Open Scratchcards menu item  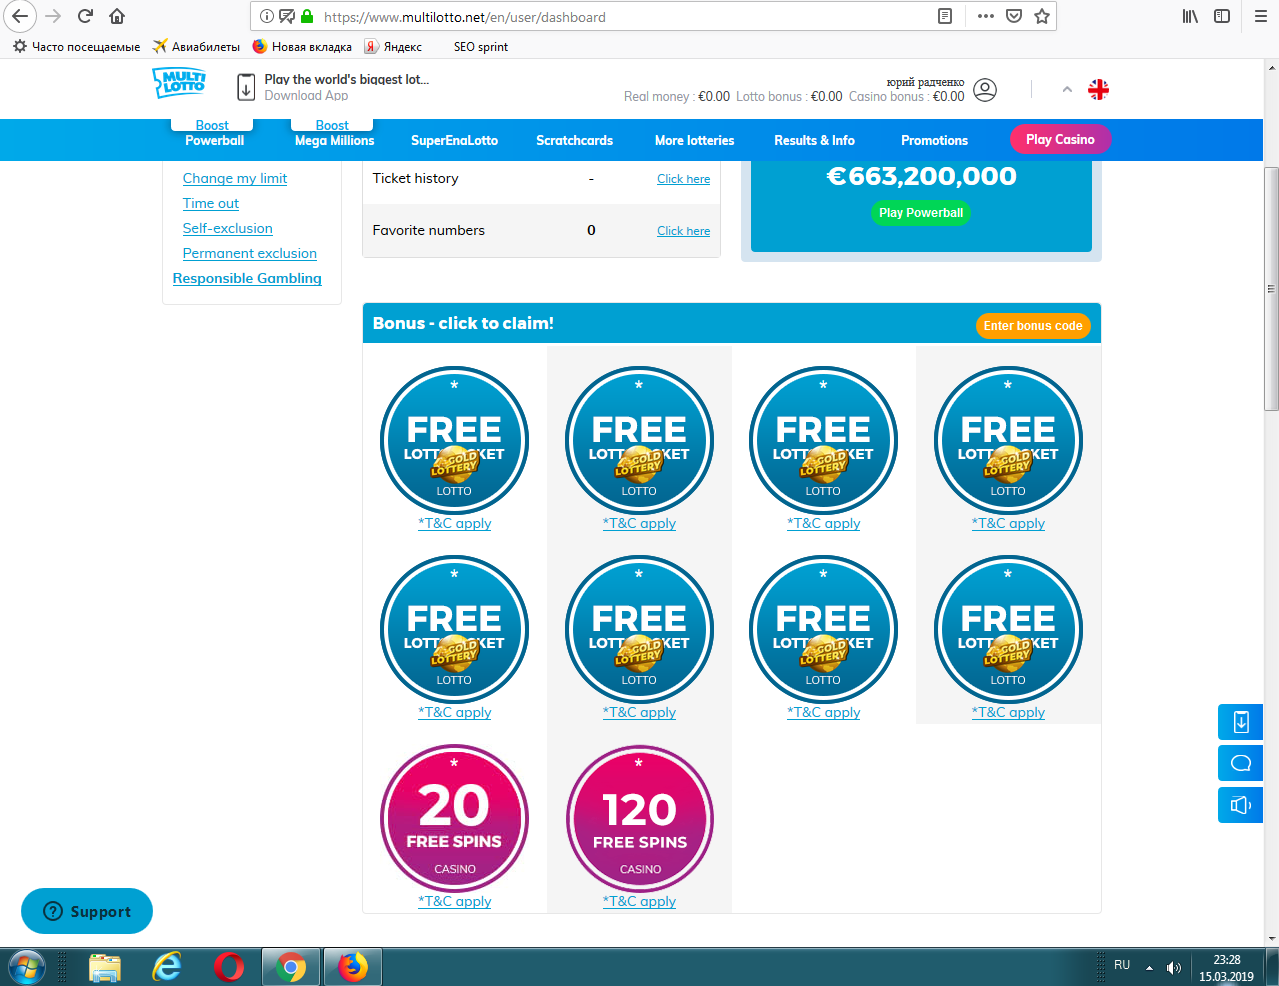click(574, 140)
